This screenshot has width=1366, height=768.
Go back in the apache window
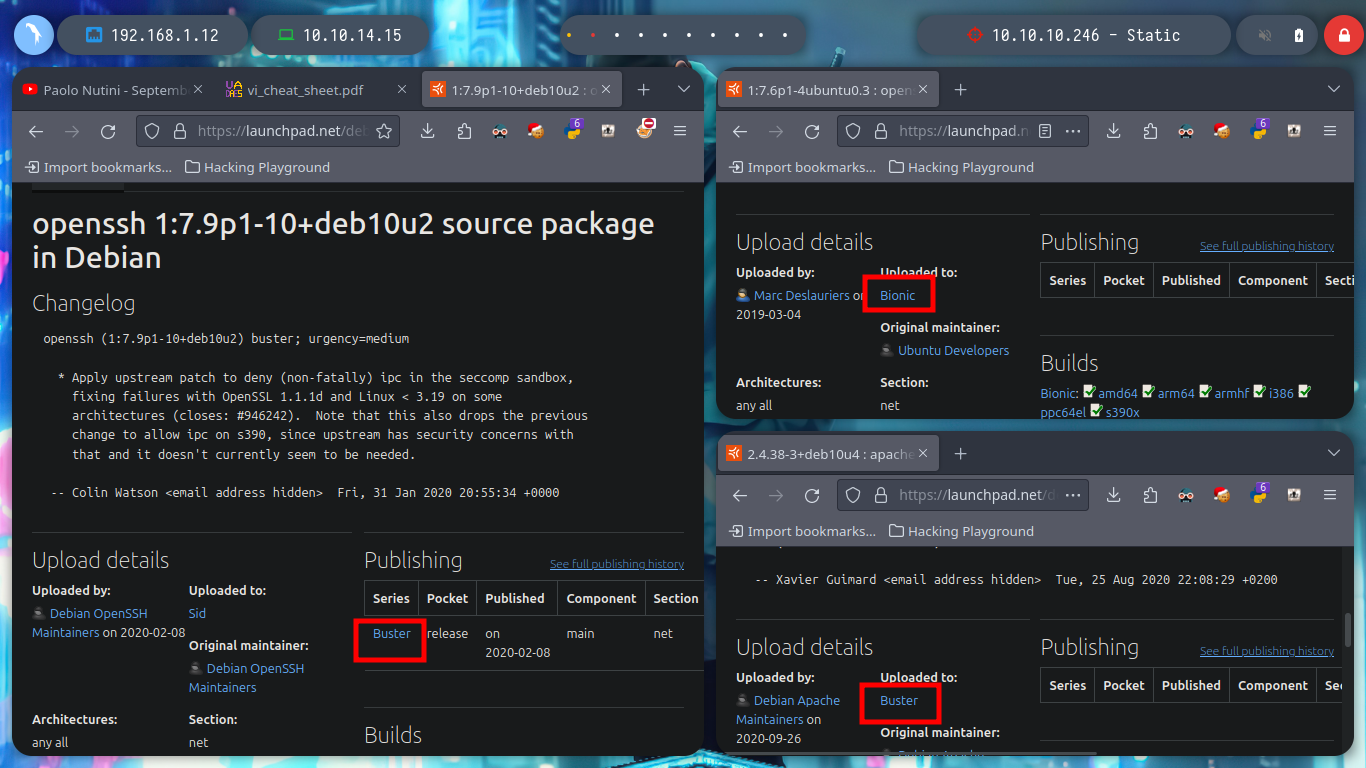[740, 495]
